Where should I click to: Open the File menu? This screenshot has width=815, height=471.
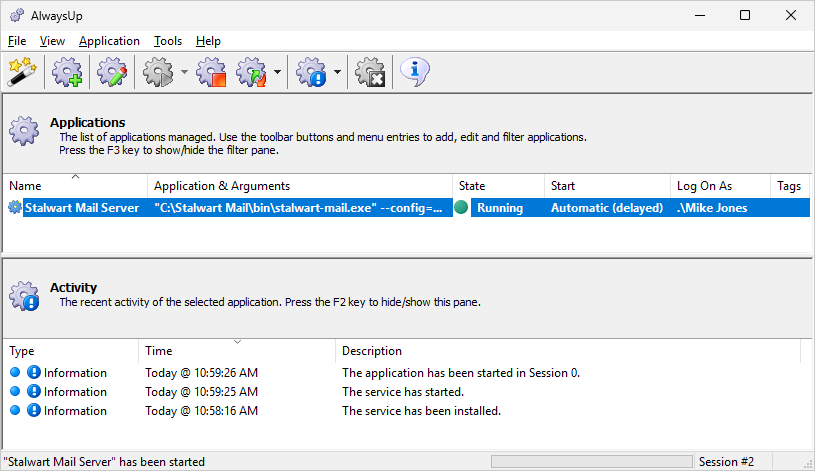point(17,41)
